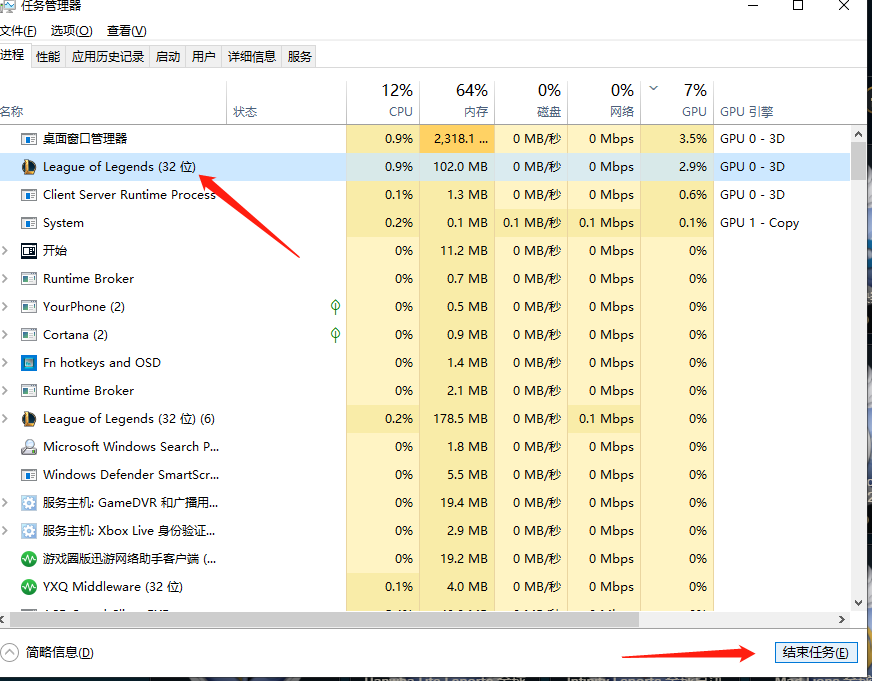Expand the League of Legends (6) group

(5, 419)
